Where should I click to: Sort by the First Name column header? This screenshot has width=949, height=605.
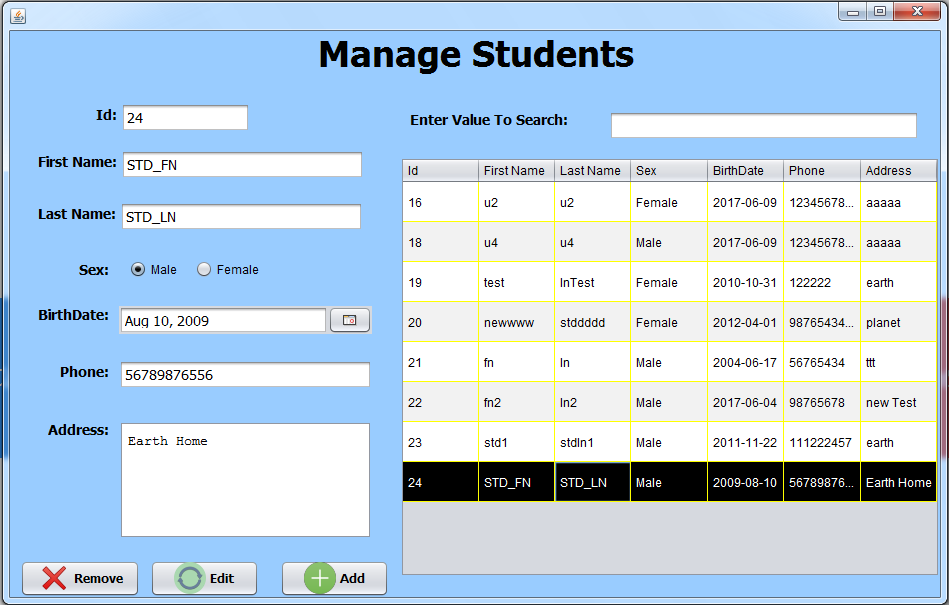tap(515, 170)
